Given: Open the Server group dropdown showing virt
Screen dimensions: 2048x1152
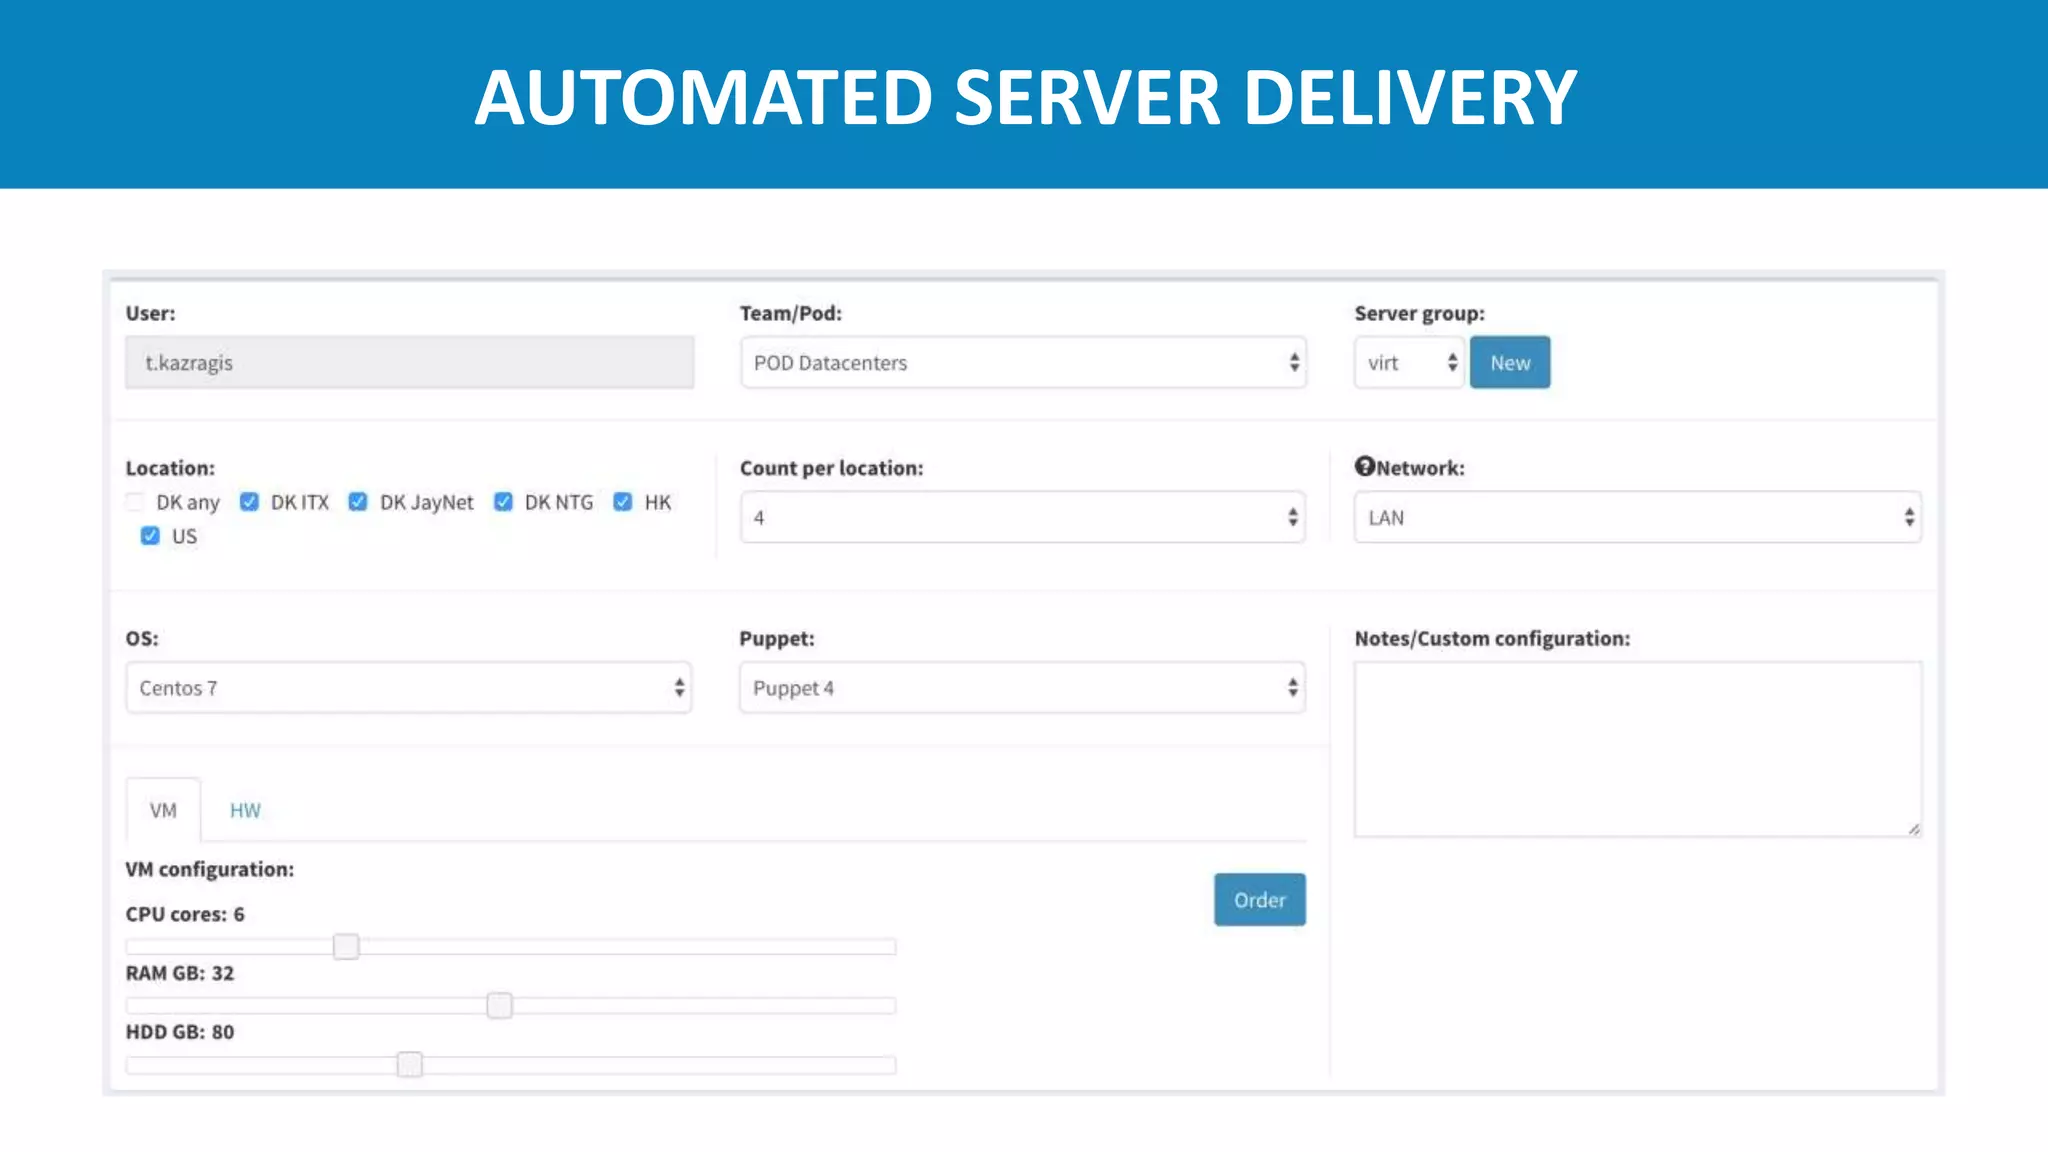Looking at the screenshot, I should point(1409,362).
